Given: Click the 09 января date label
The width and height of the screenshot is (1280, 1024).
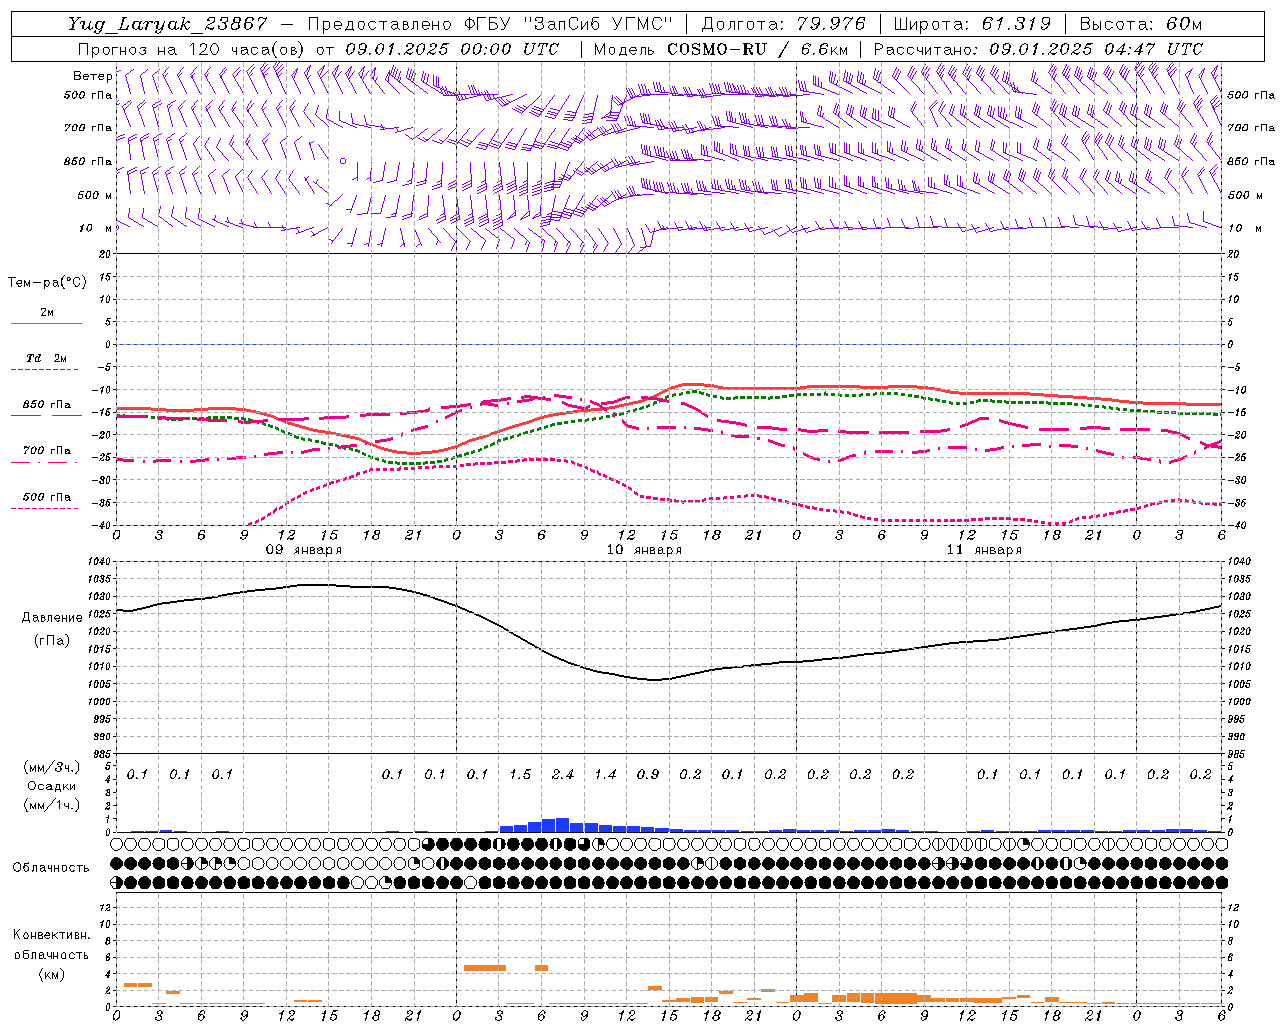Looking at the screenshot, I should tap(303, 550).
